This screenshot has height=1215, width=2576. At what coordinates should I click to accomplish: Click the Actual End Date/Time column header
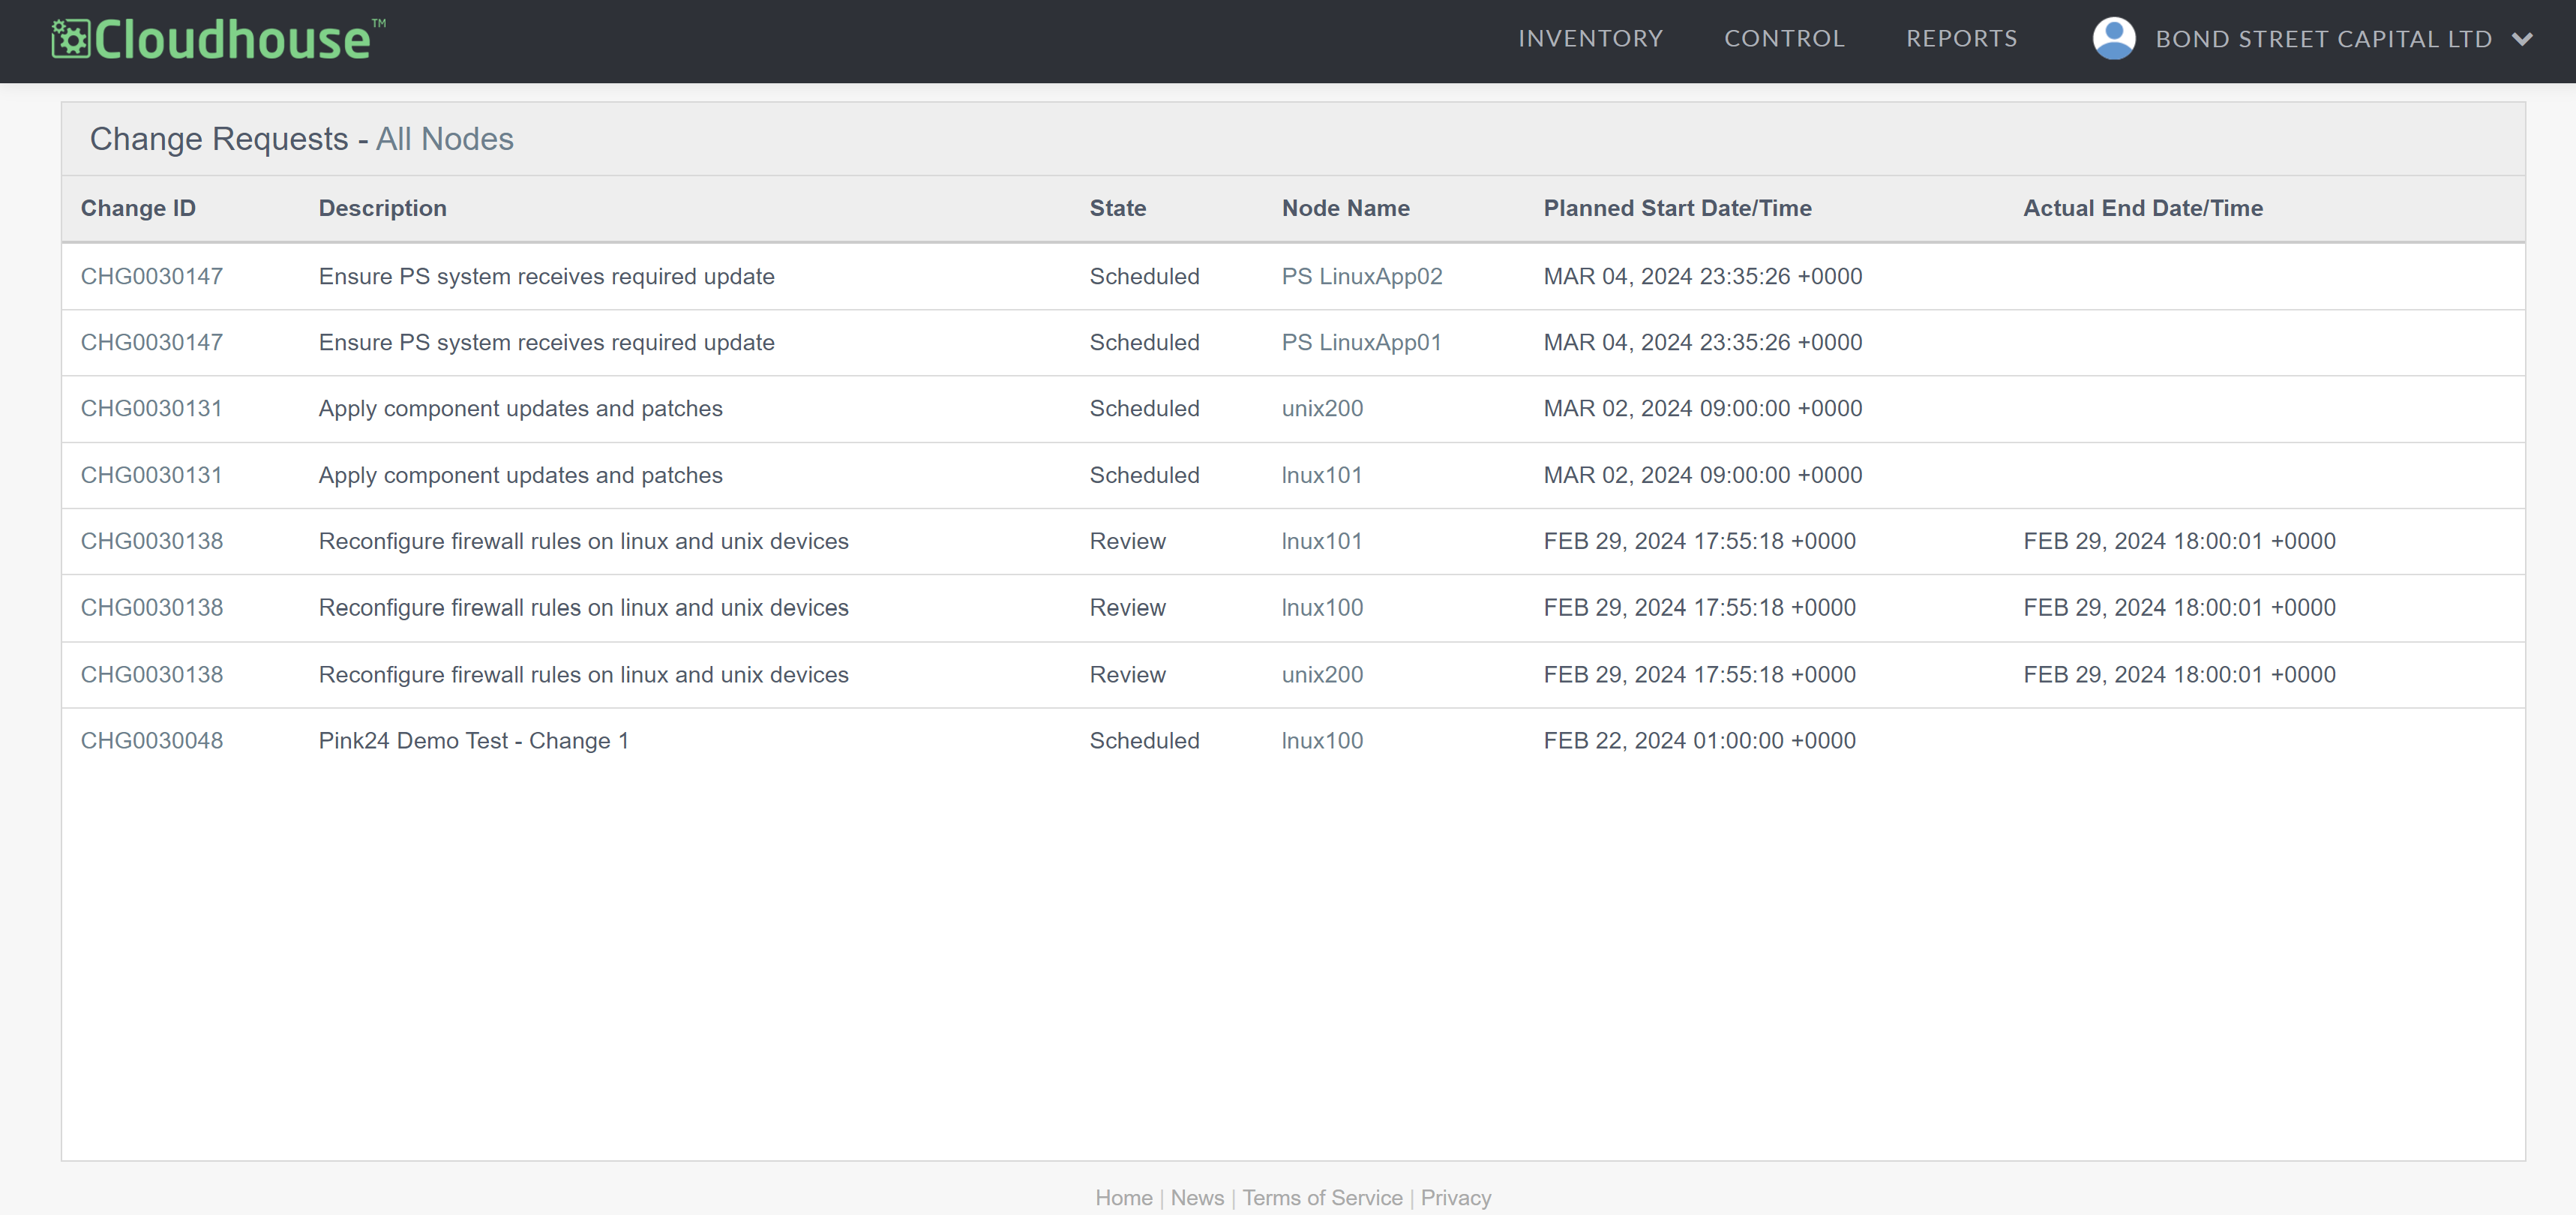(x=2142, y=208)
